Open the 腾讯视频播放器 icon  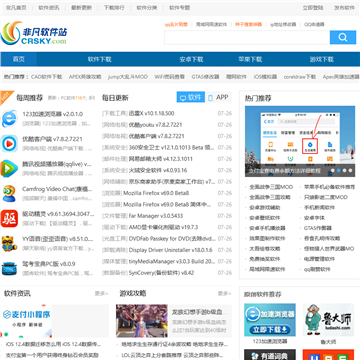point(9,169)
